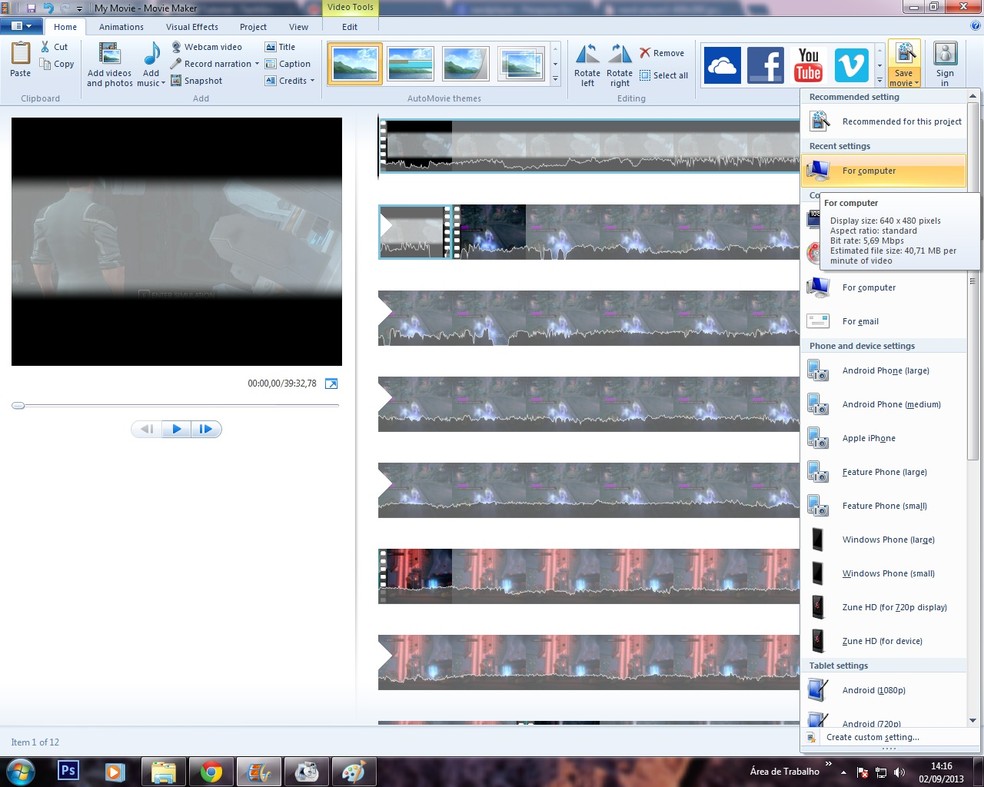
Task: Open the Visual Effects tab
Action: [x=193, y=27]
